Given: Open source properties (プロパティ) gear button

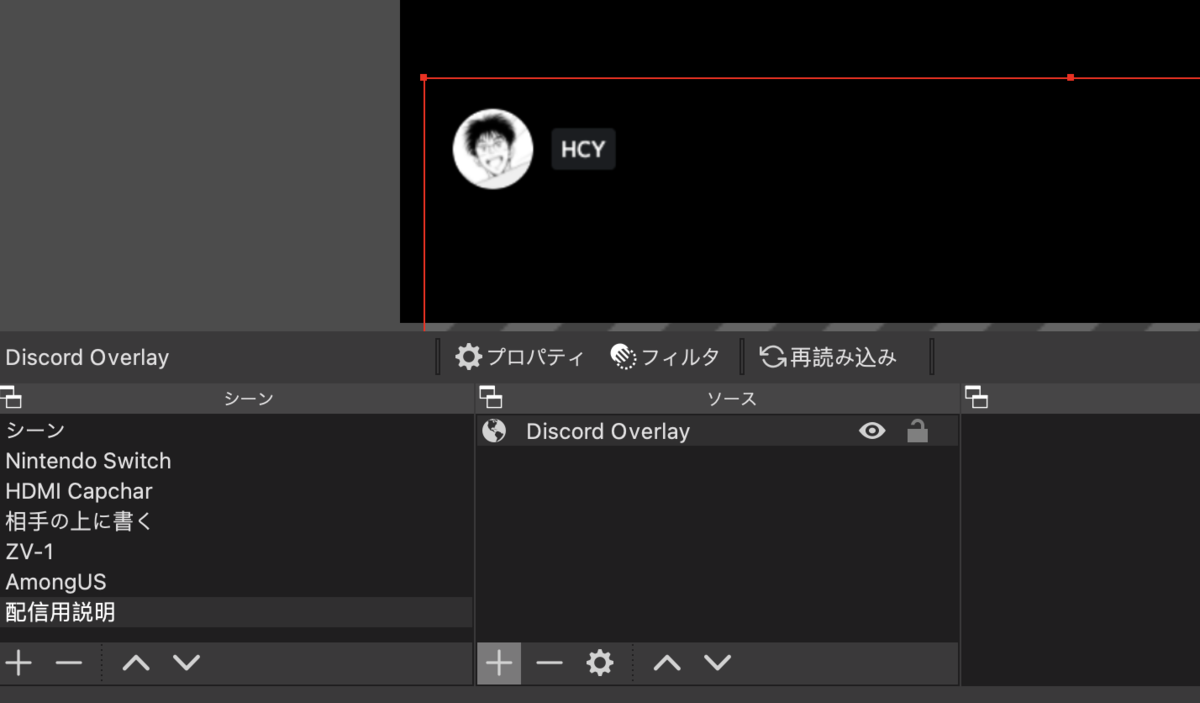Looking at the screenshot, I should pyautogui.click(x=519, y=357).
